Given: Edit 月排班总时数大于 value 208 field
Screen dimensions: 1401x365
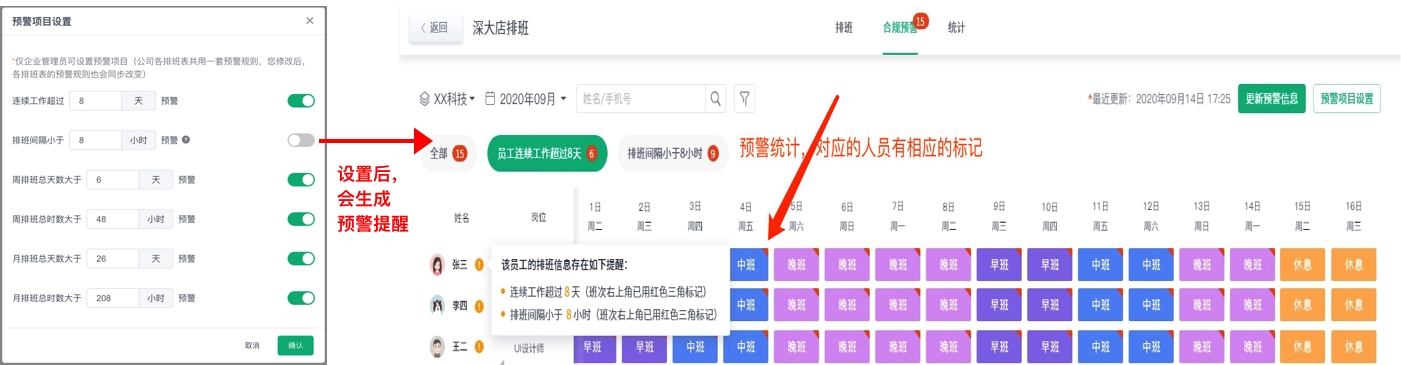Looking at the screenshot, I should click(x=113, y=298).
